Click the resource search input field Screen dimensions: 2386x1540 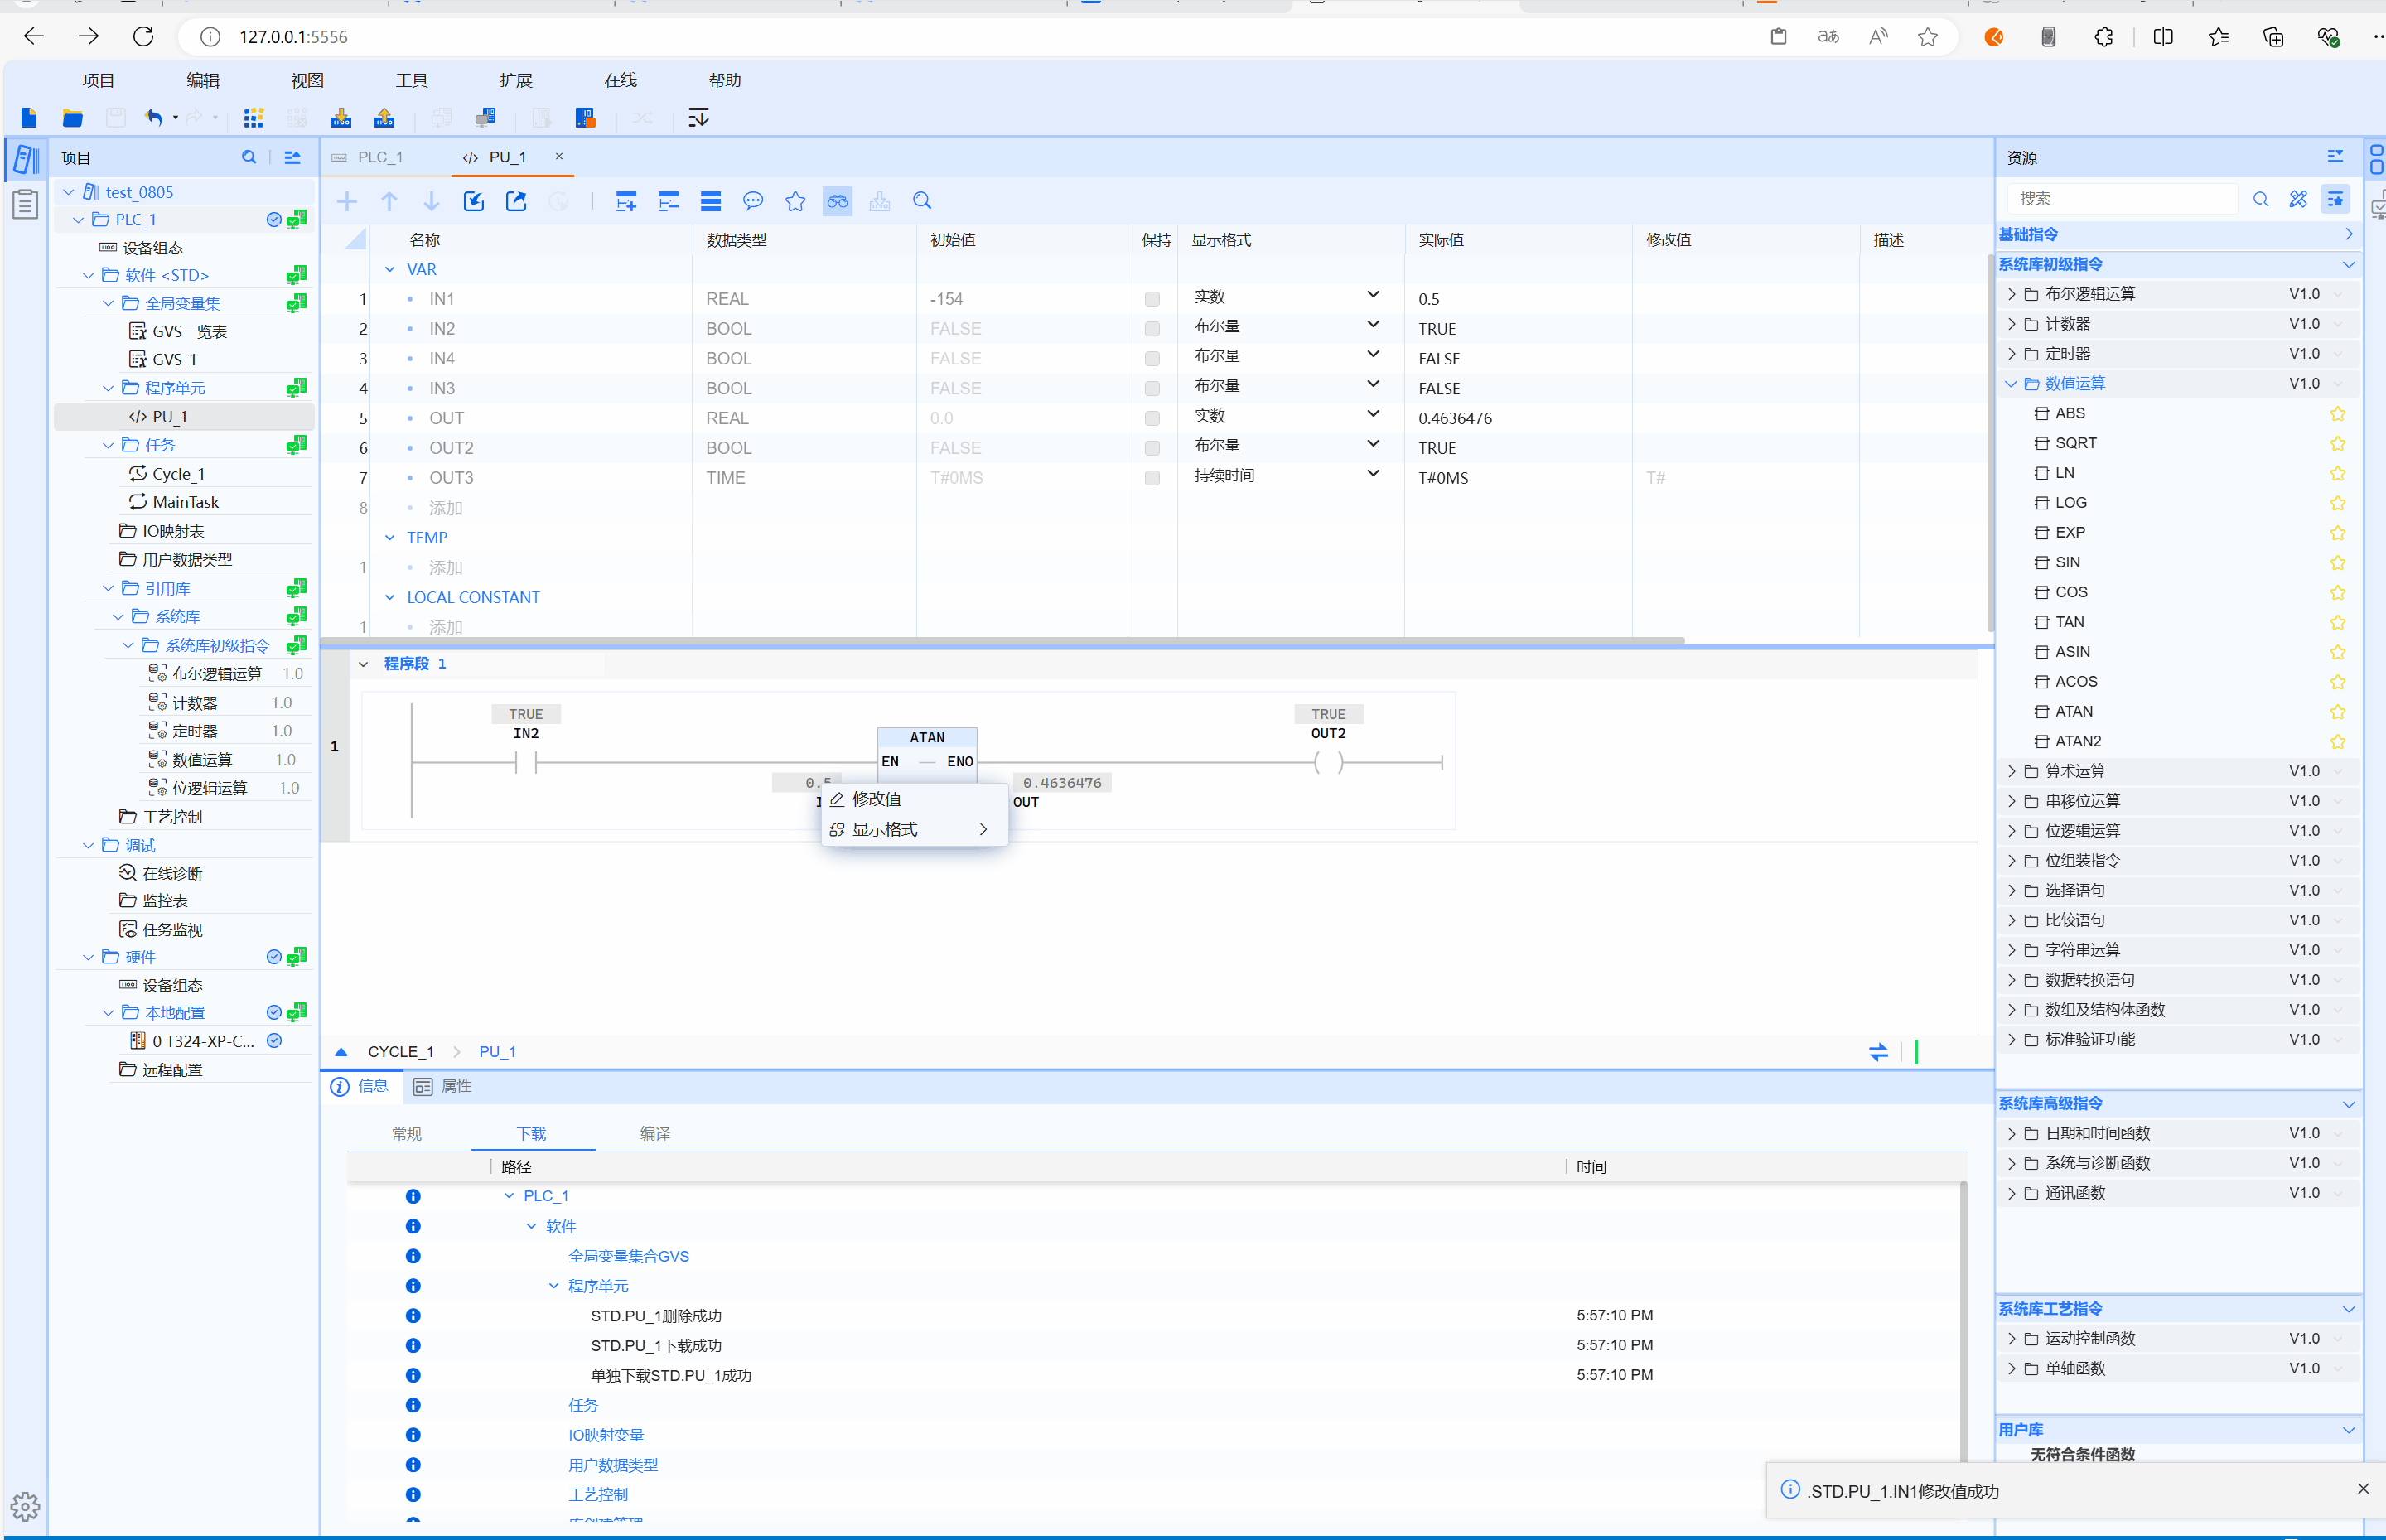2120,199
